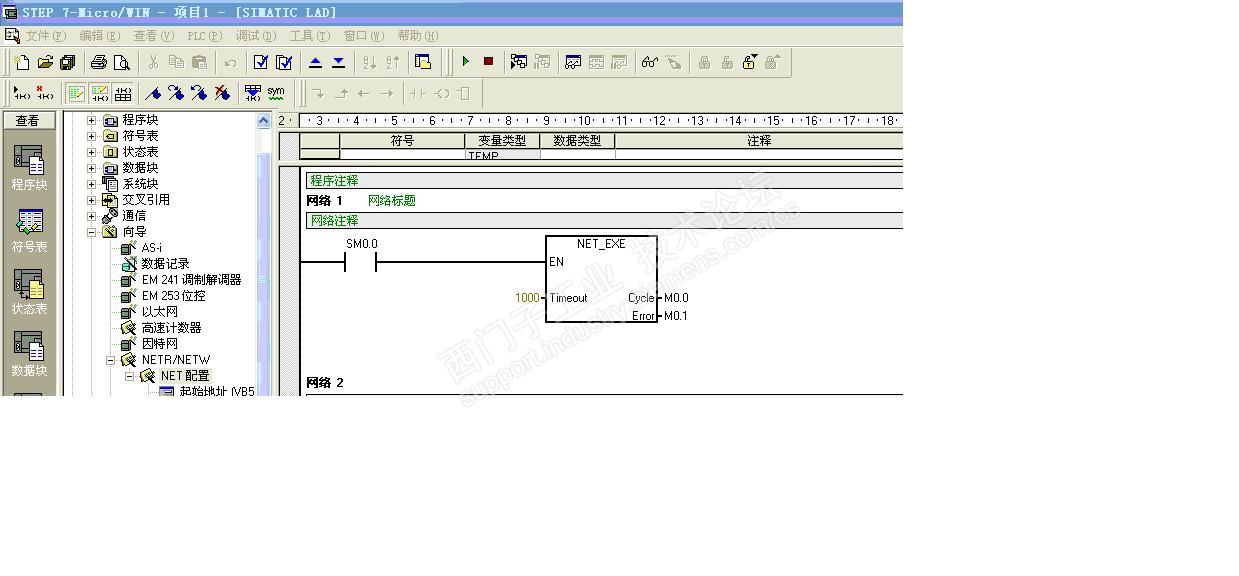Save the project with the diskette icon
This screenshot has height=576, width=1239.
(68, 62)
